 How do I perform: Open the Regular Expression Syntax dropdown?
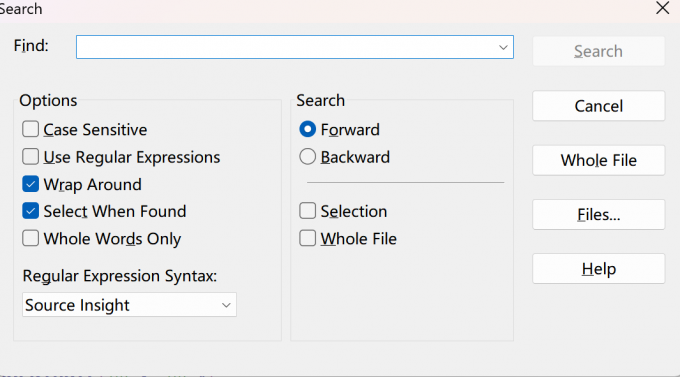[x=129, y=305]
